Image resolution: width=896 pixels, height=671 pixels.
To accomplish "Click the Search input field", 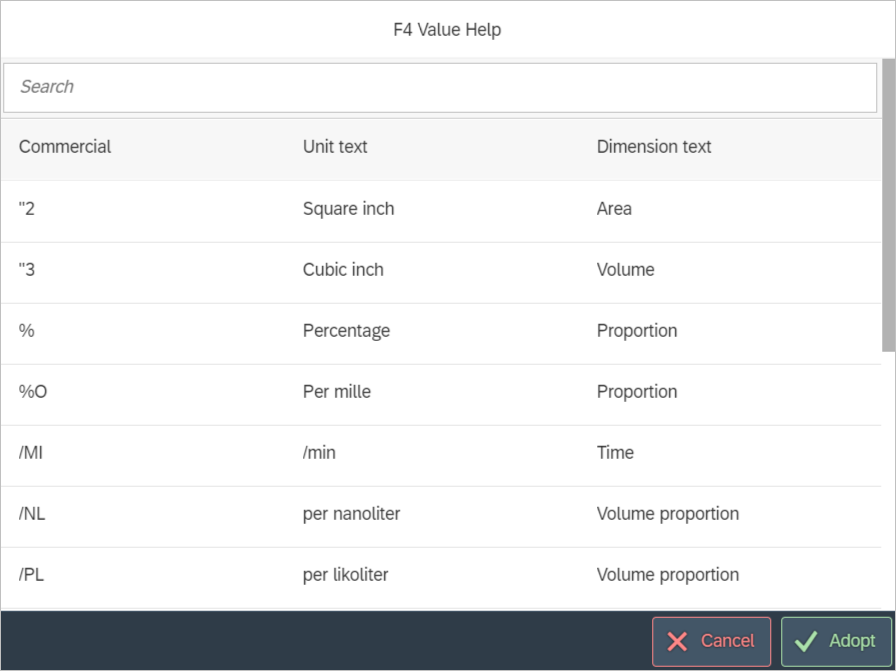I will pos(440,87).
